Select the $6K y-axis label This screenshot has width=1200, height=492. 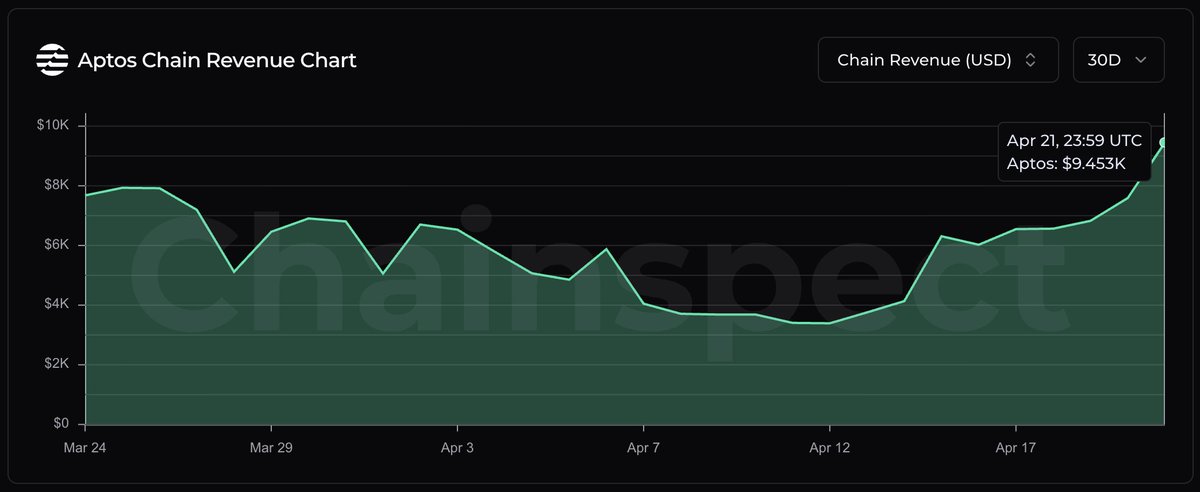[x=54, y=245]
